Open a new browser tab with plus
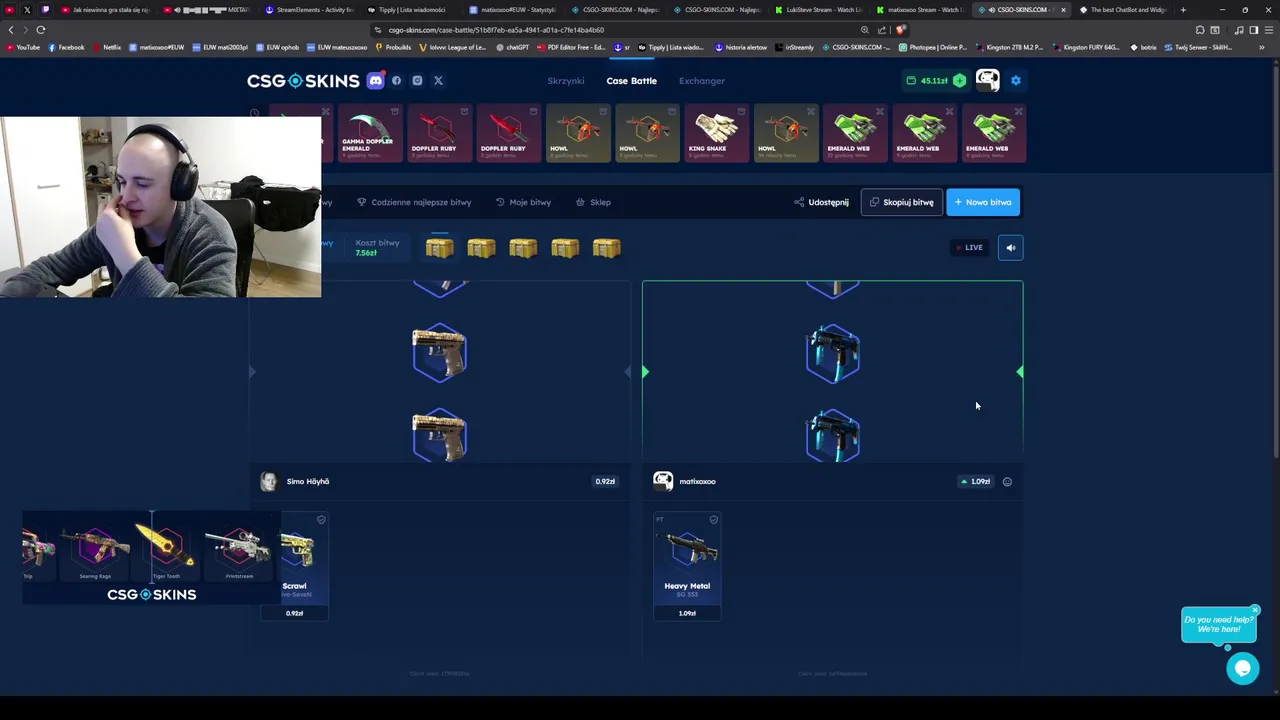Viewport: 1280px width, 720px height. (x=1183, y=10)
